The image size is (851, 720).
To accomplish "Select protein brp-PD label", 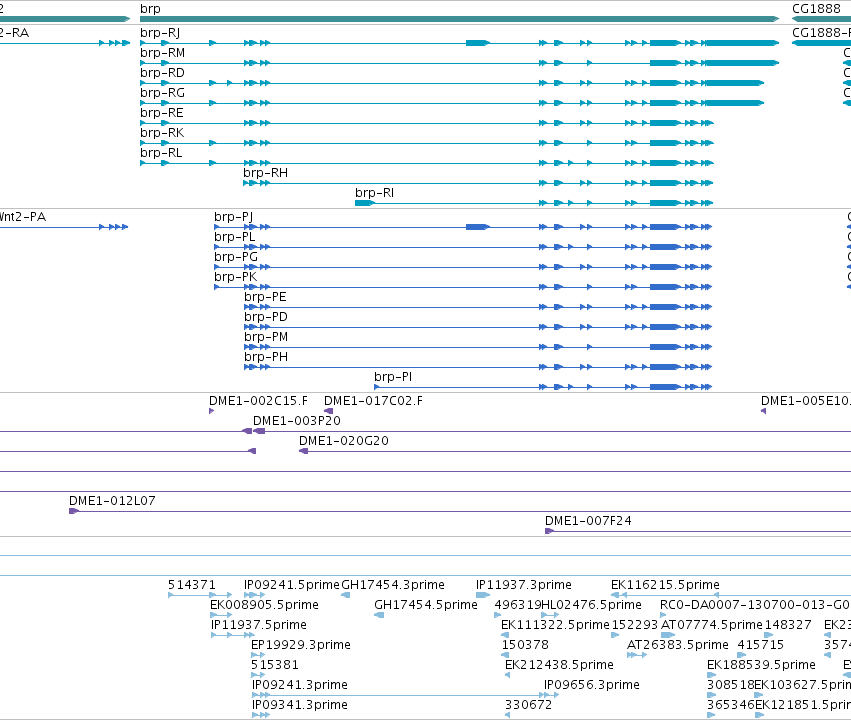I will coord(266,317).
